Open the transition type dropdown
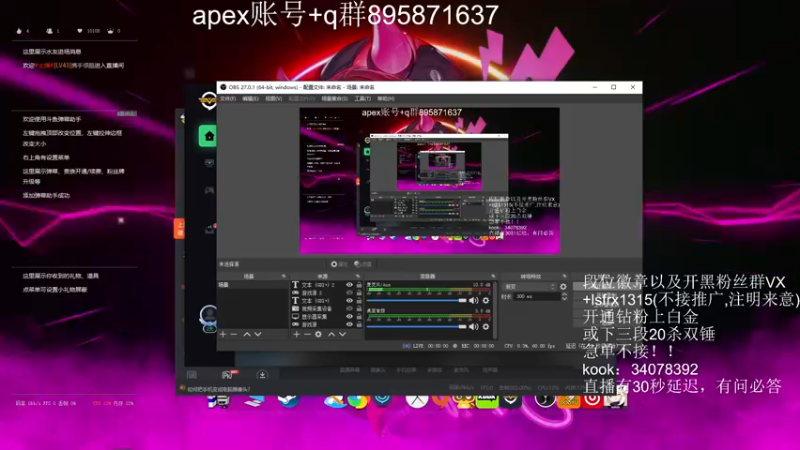Image resolution: width=800 pixels, height=450 pixels. pyautogui.click(x=530, y=287)
